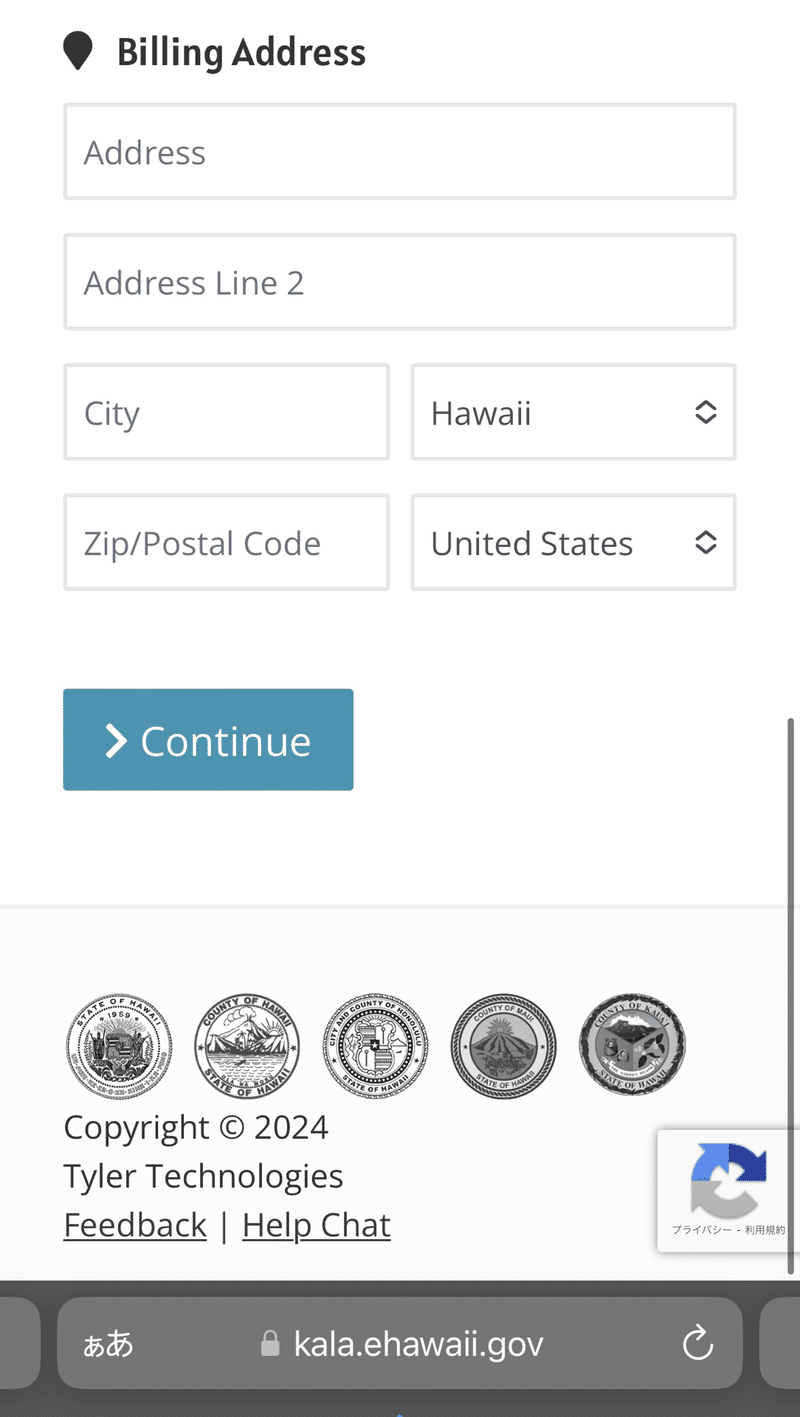This screenshot has width=800, height=1417.
Task: Focus the City text field
Action: click(227, 412)
